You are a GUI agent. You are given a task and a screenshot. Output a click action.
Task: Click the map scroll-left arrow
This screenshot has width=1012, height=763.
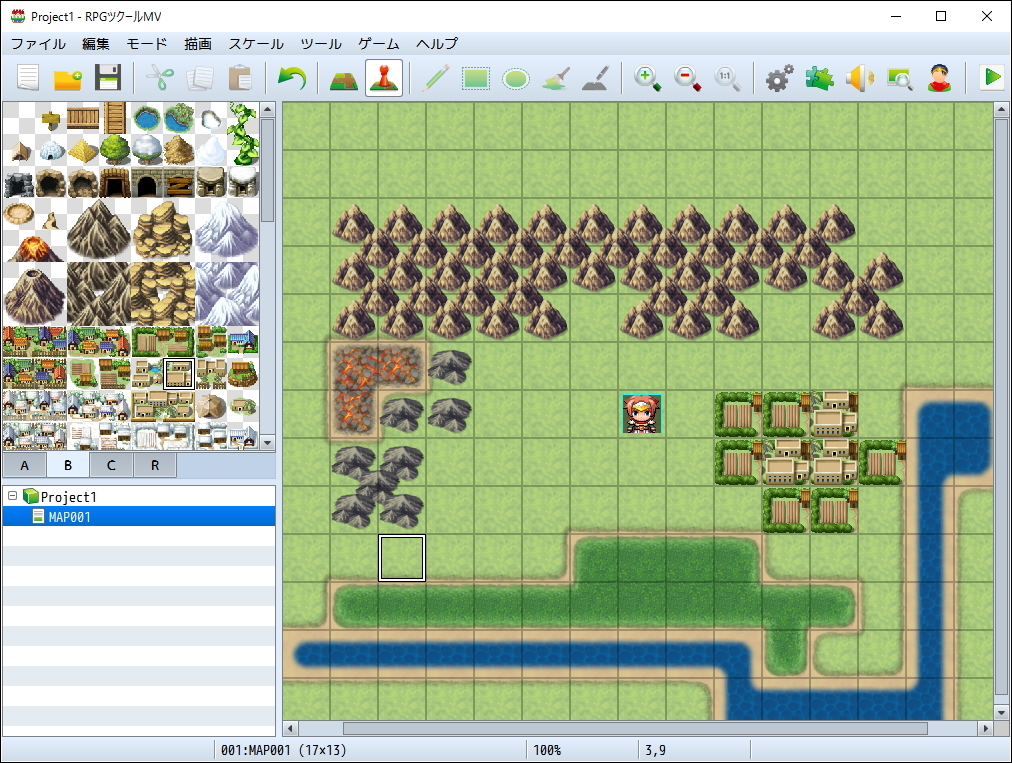click(290, 729)
